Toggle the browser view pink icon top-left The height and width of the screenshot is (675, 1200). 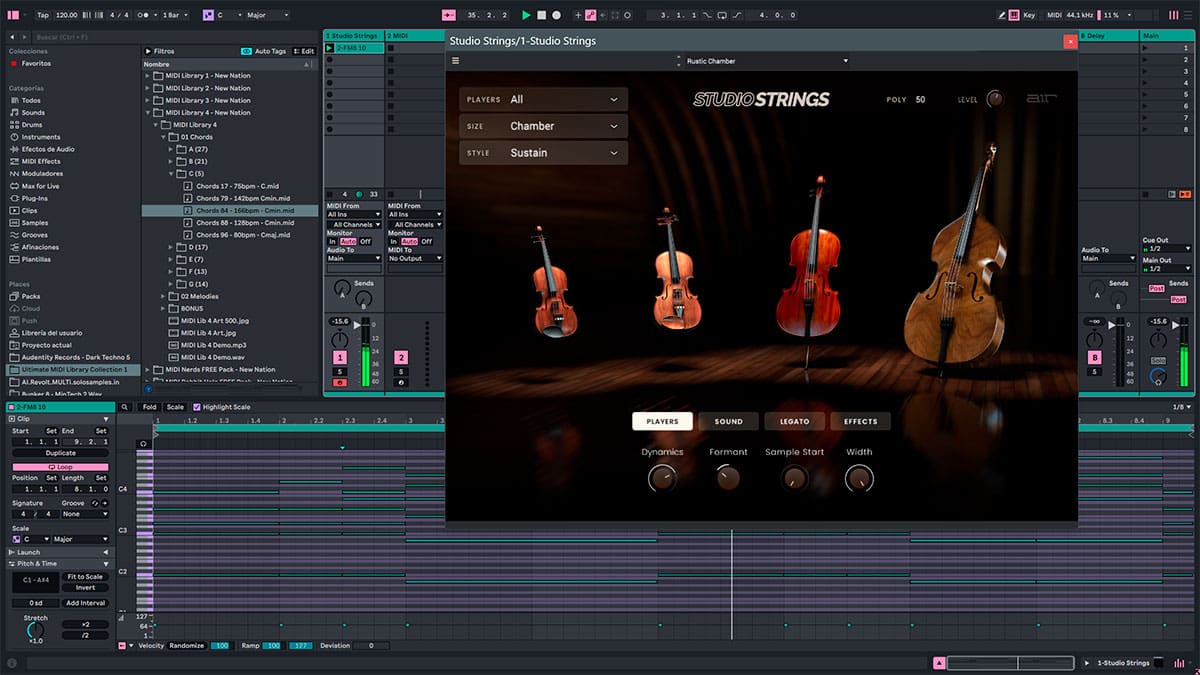click(14, 15)
